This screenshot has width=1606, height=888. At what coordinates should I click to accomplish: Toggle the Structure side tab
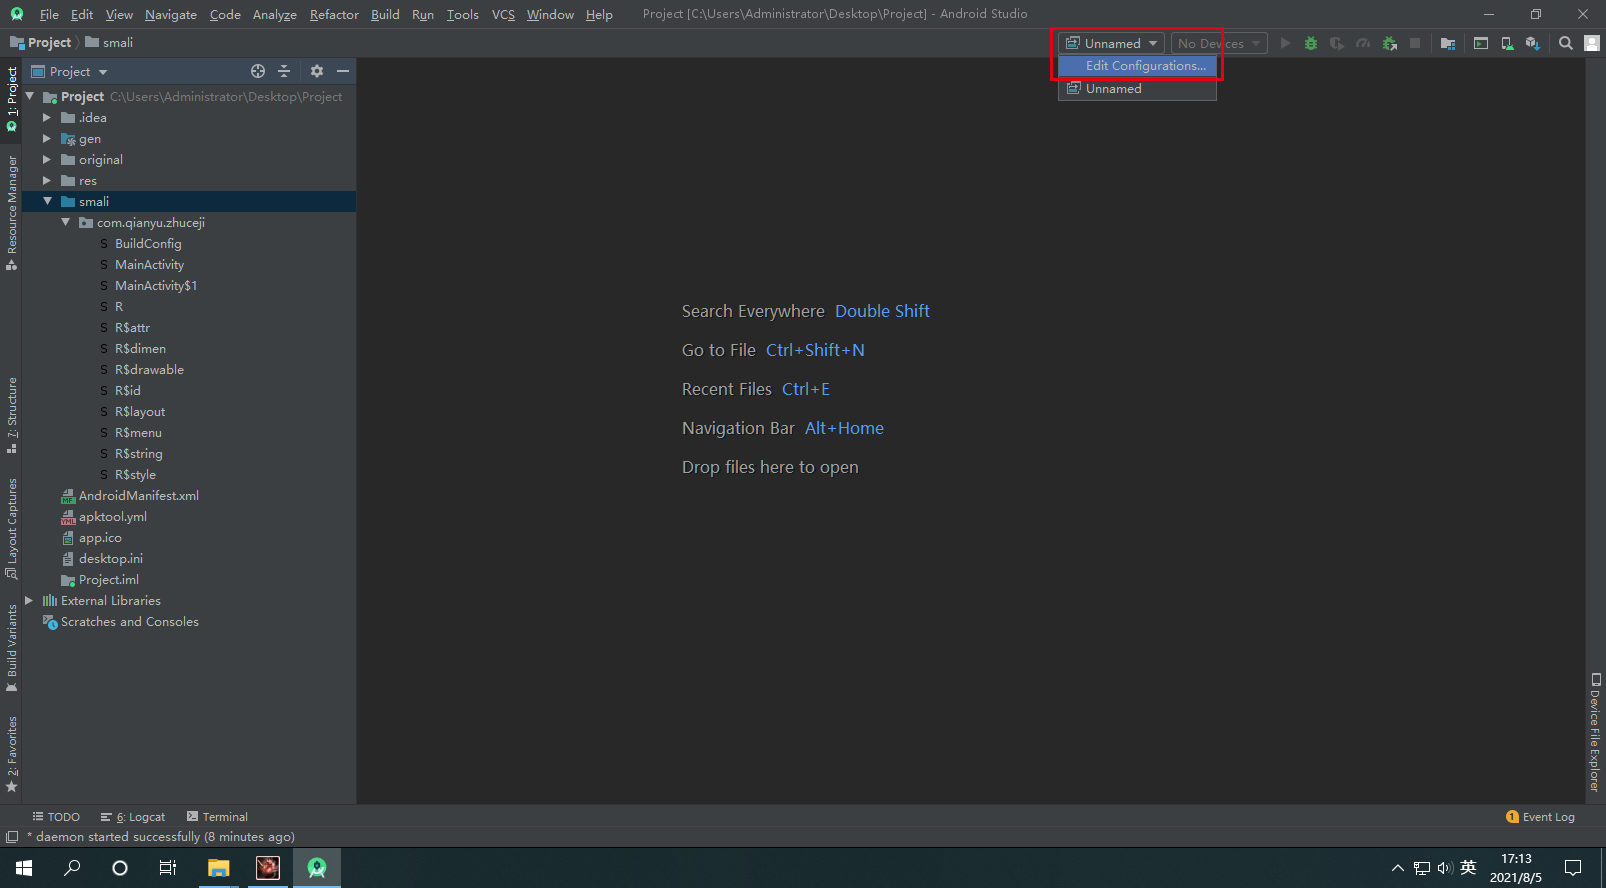(12, 415)
